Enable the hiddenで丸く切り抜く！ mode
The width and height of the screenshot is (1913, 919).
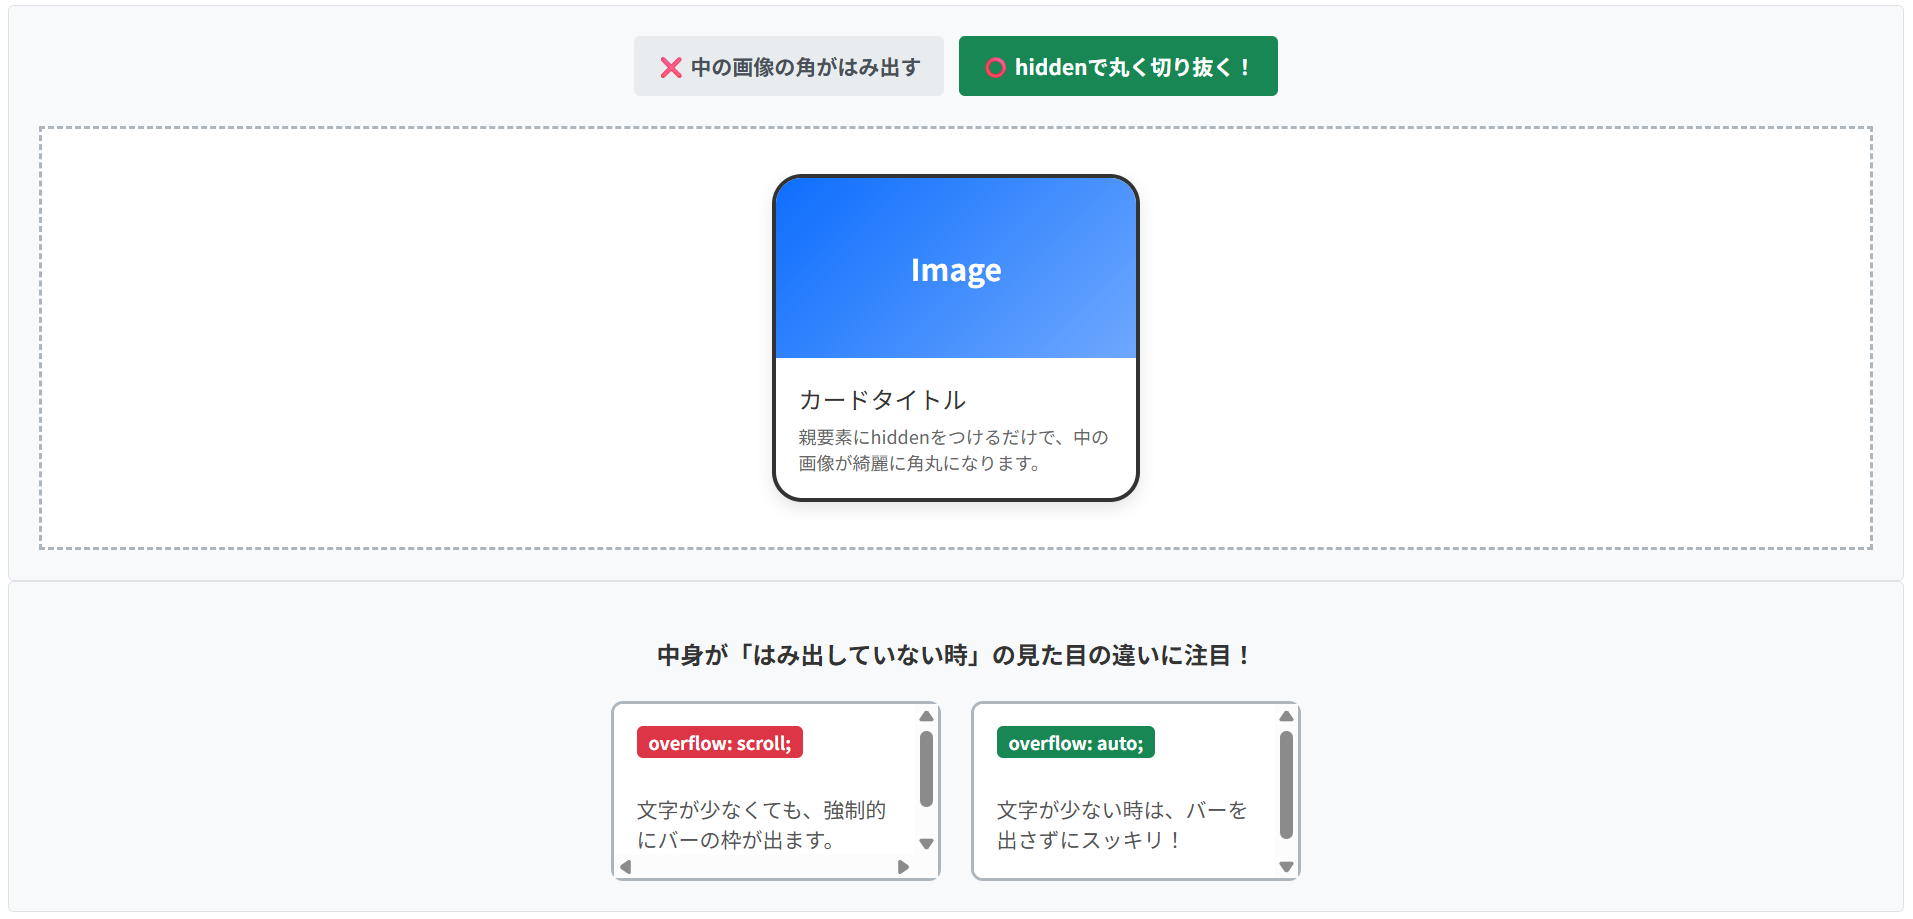[x=1117, y=66]
